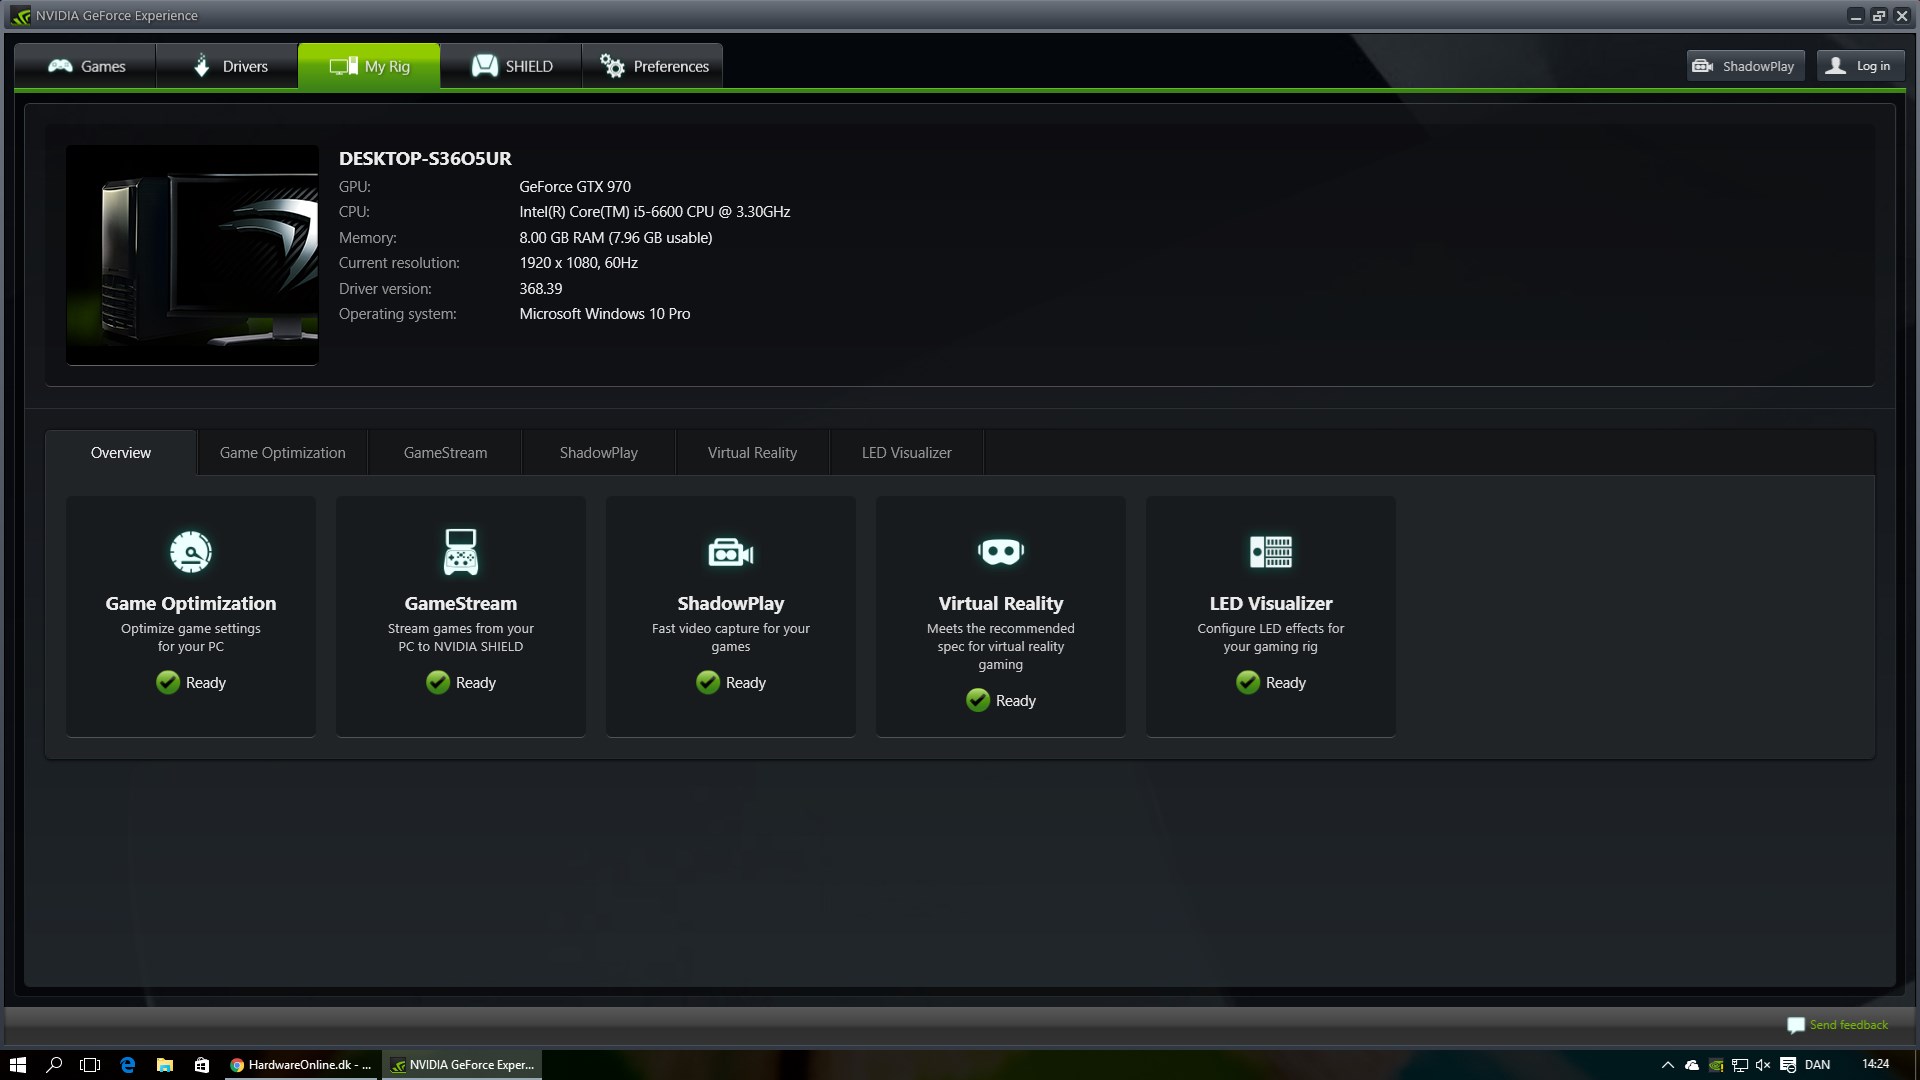
Task: Click the taskbar volume muted icon
Action: [x=1763, y=1065]
